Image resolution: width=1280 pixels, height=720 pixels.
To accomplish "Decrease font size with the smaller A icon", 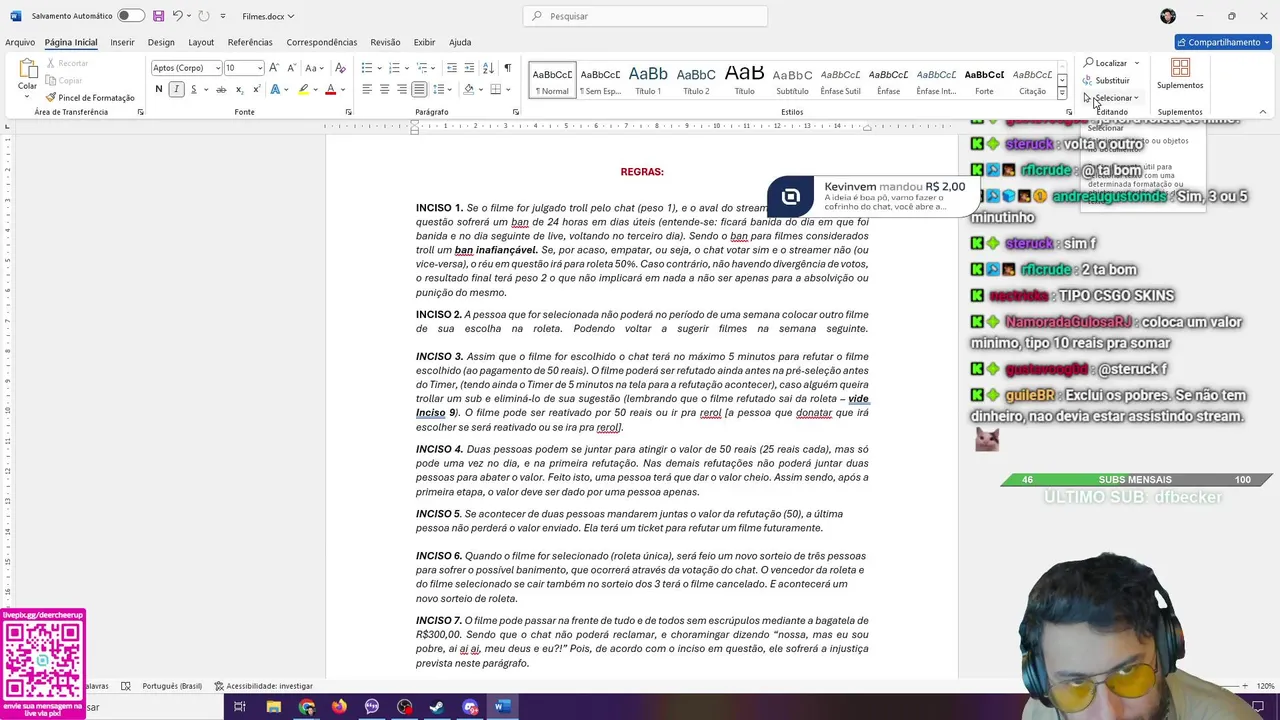I will 291,68.
